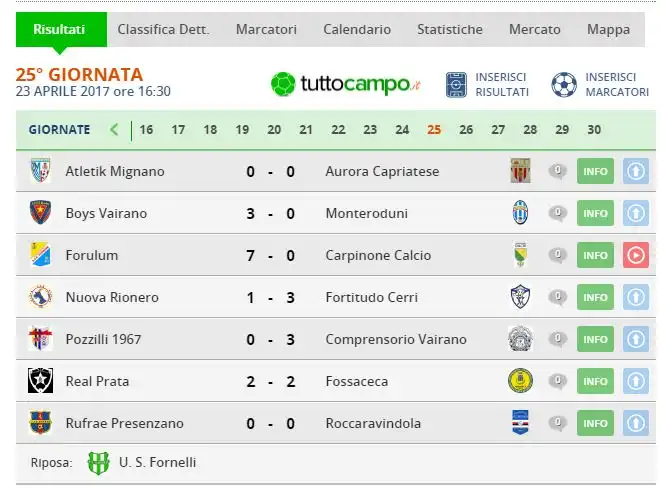This screenshot has height=488, width=661.
Task: Click the Inserisci Risultati field icon
Action: pyautogui.click(x=456, y=84)
